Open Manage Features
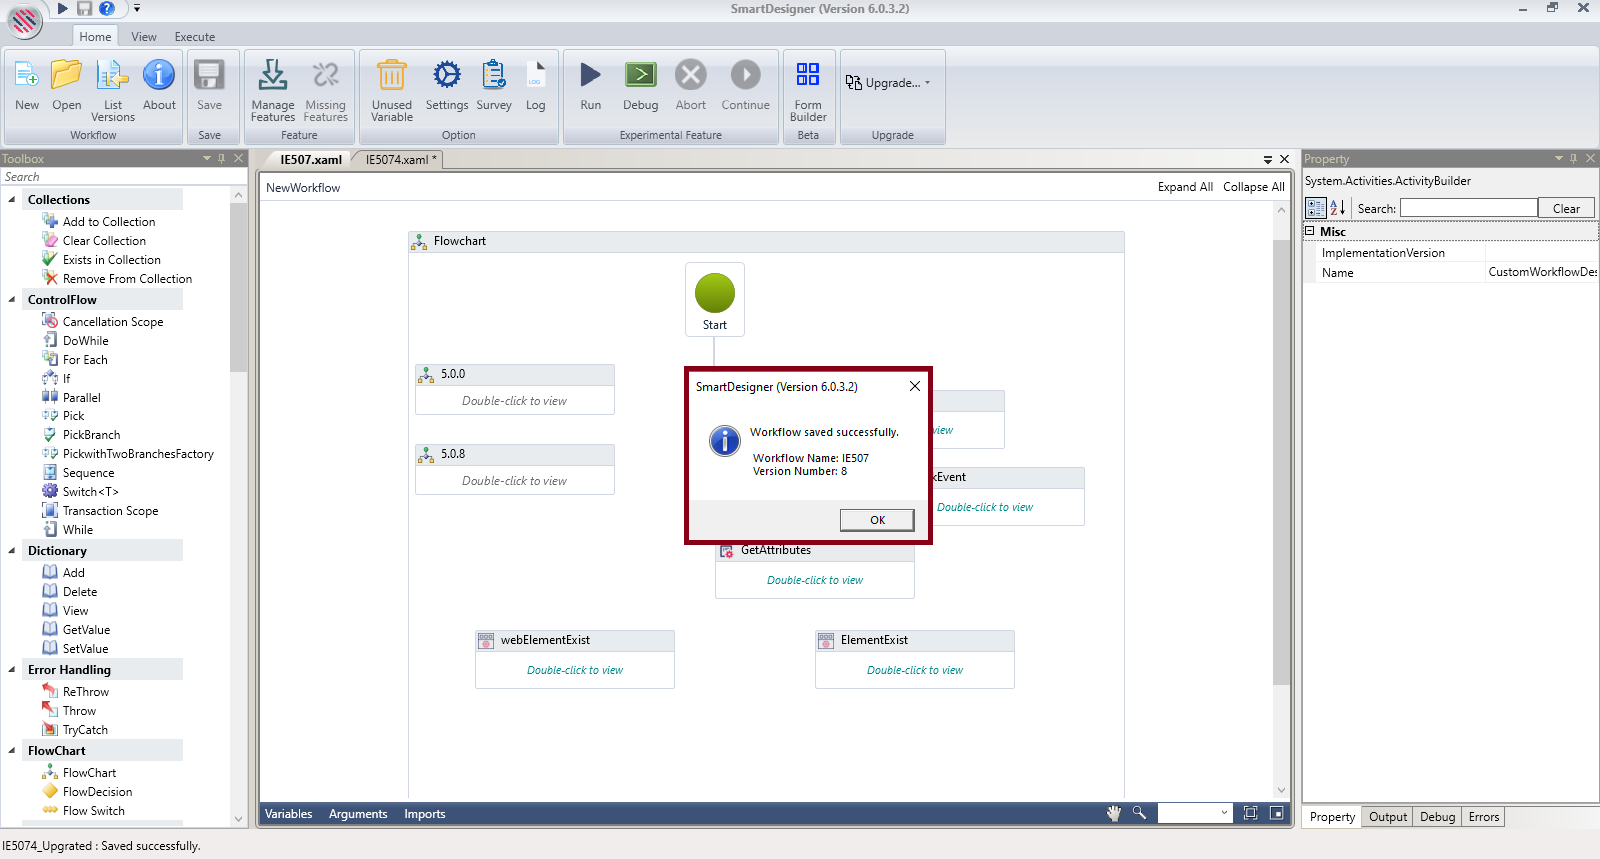Viewport: 1600px width, 859px height. [273, 75]
